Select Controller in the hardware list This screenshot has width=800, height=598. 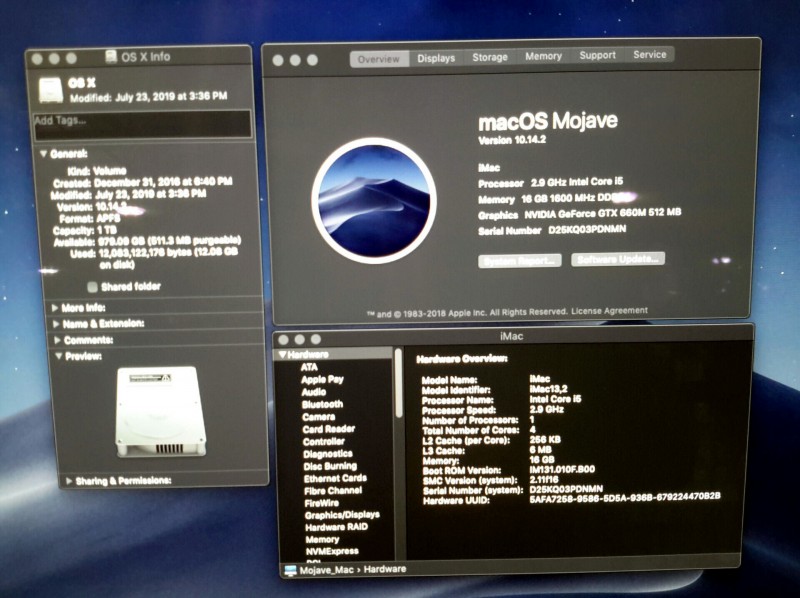coord(323,441)
